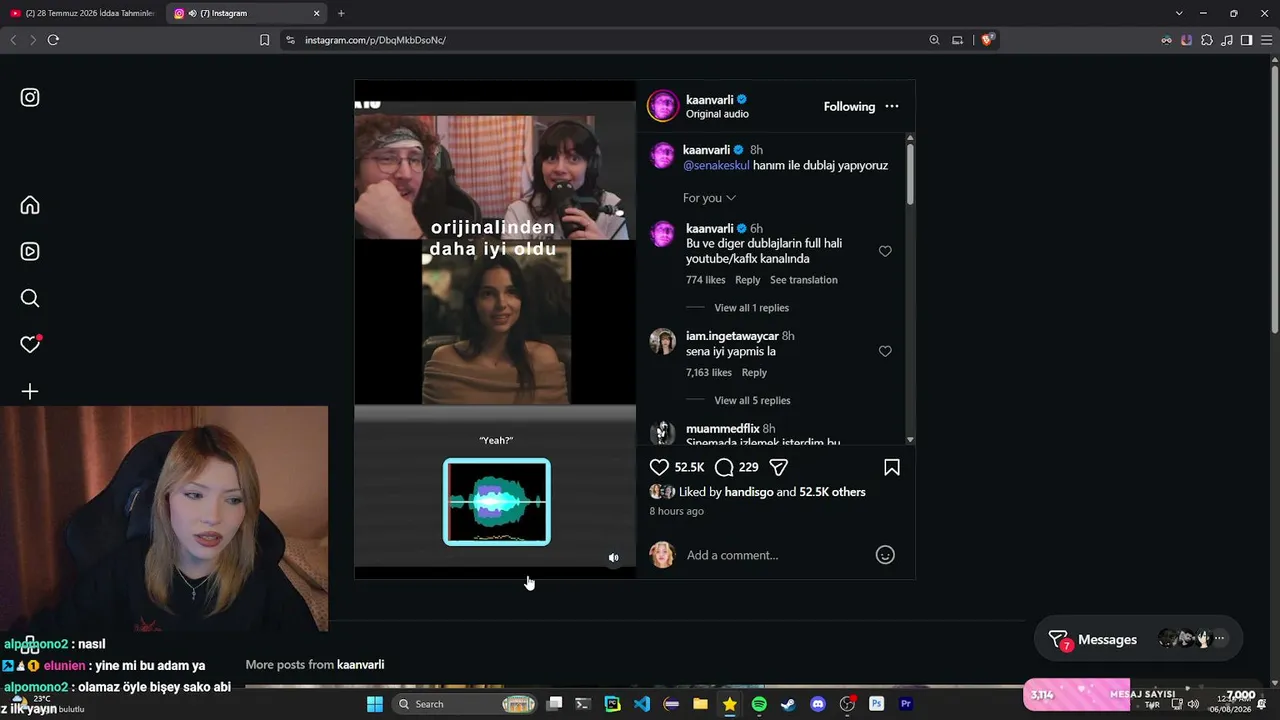Viewport: 1280px width, 720px height.
Task: Open kaanvarli's profile picture in header
Action: coord(663,106)
